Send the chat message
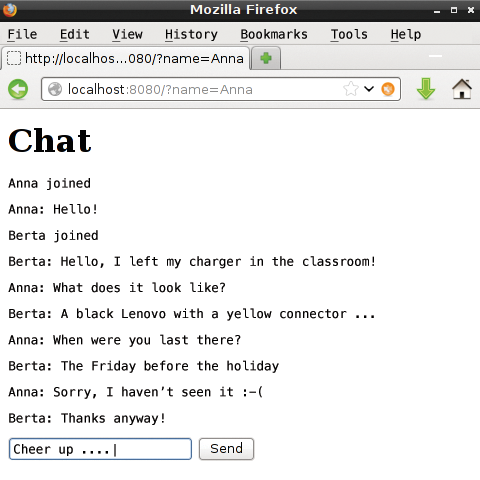480x480 pixels. (x=226, y=449)
